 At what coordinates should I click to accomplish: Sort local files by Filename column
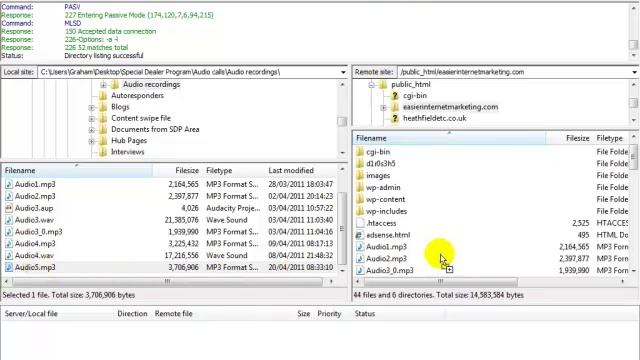[x=77, y=171]
